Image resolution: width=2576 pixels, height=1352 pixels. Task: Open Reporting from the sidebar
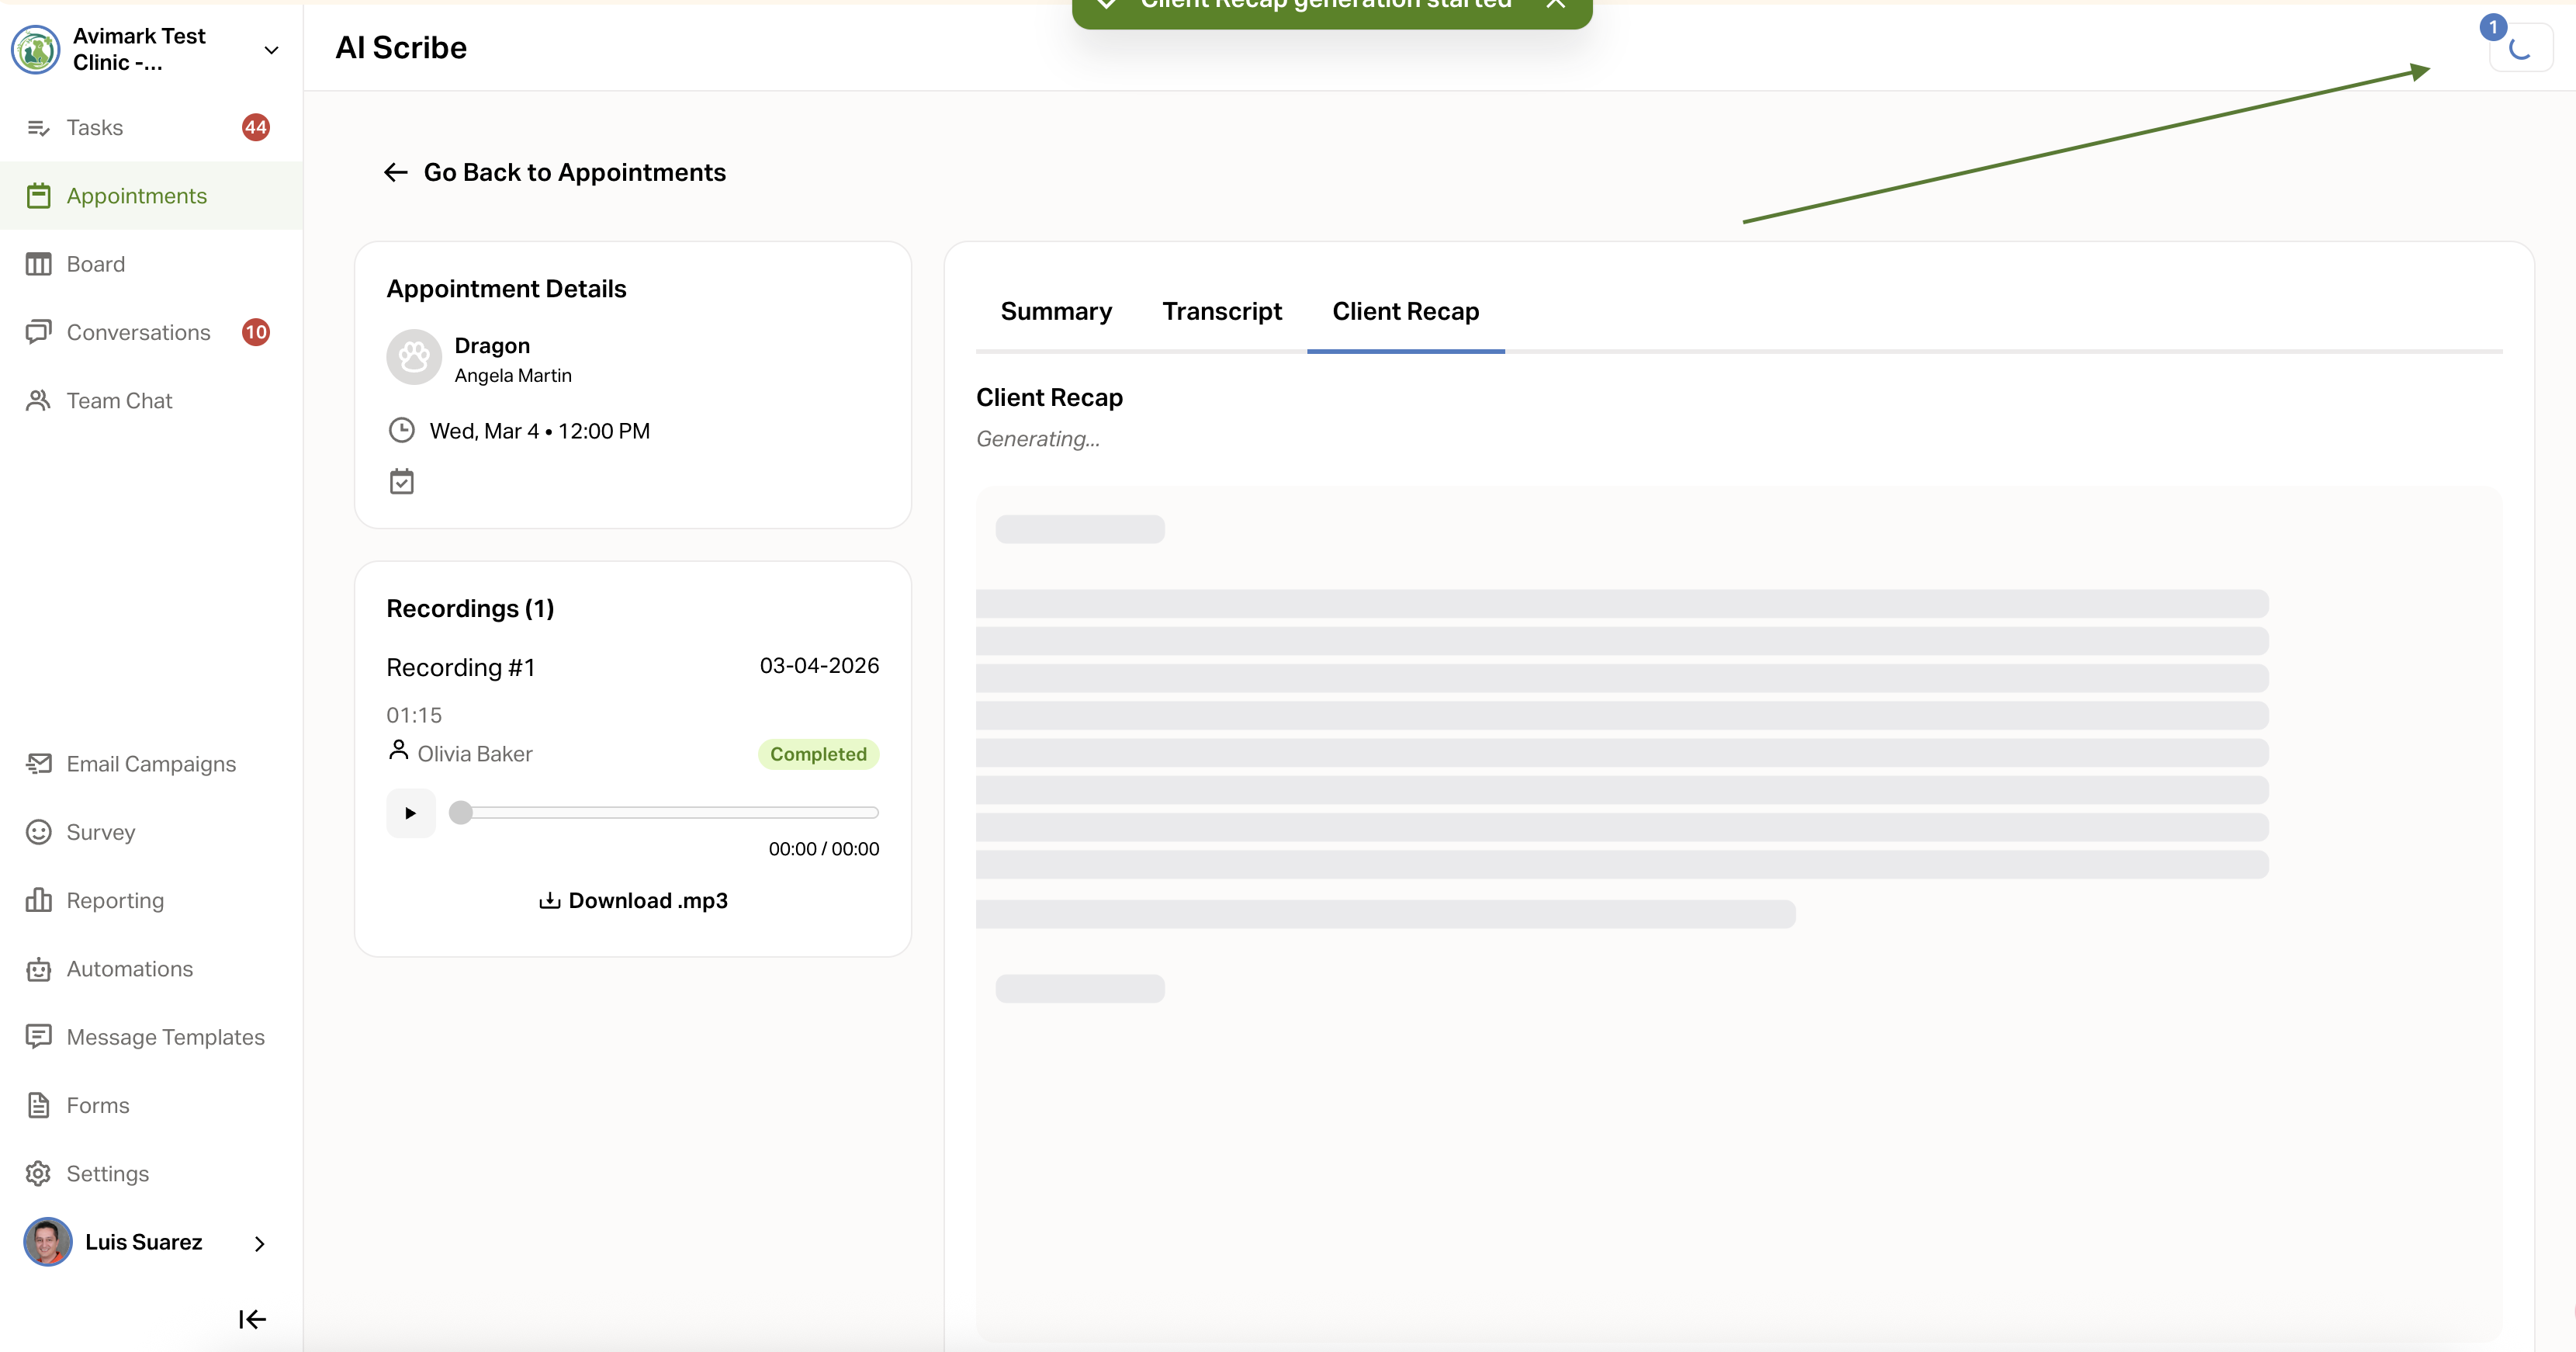tap(115, 900)
